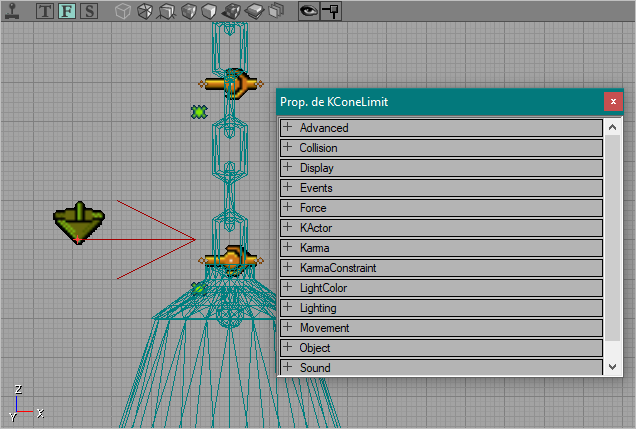Click the lighting-only flat plane mode icon

click(x=255, y=11)
